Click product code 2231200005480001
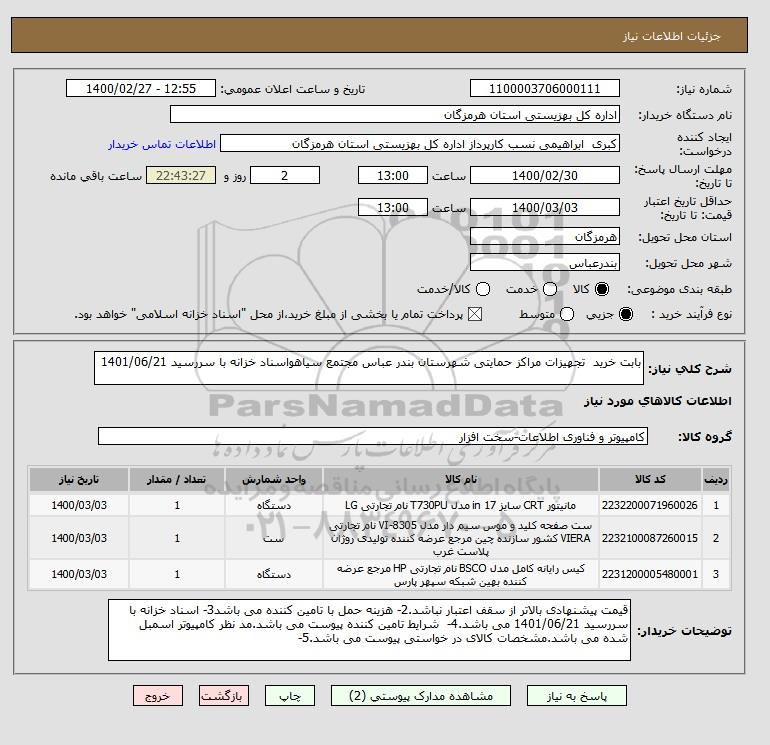Screen dimensions: 770x745 (650, 574)
